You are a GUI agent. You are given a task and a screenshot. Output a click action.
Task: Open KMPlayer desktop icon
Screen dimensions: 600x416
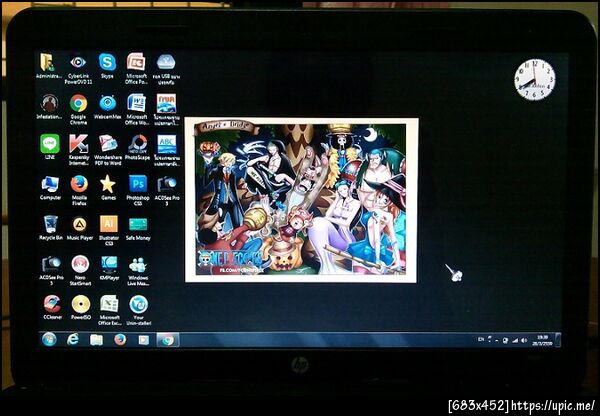pyautogui.click(x=109, y=268)
